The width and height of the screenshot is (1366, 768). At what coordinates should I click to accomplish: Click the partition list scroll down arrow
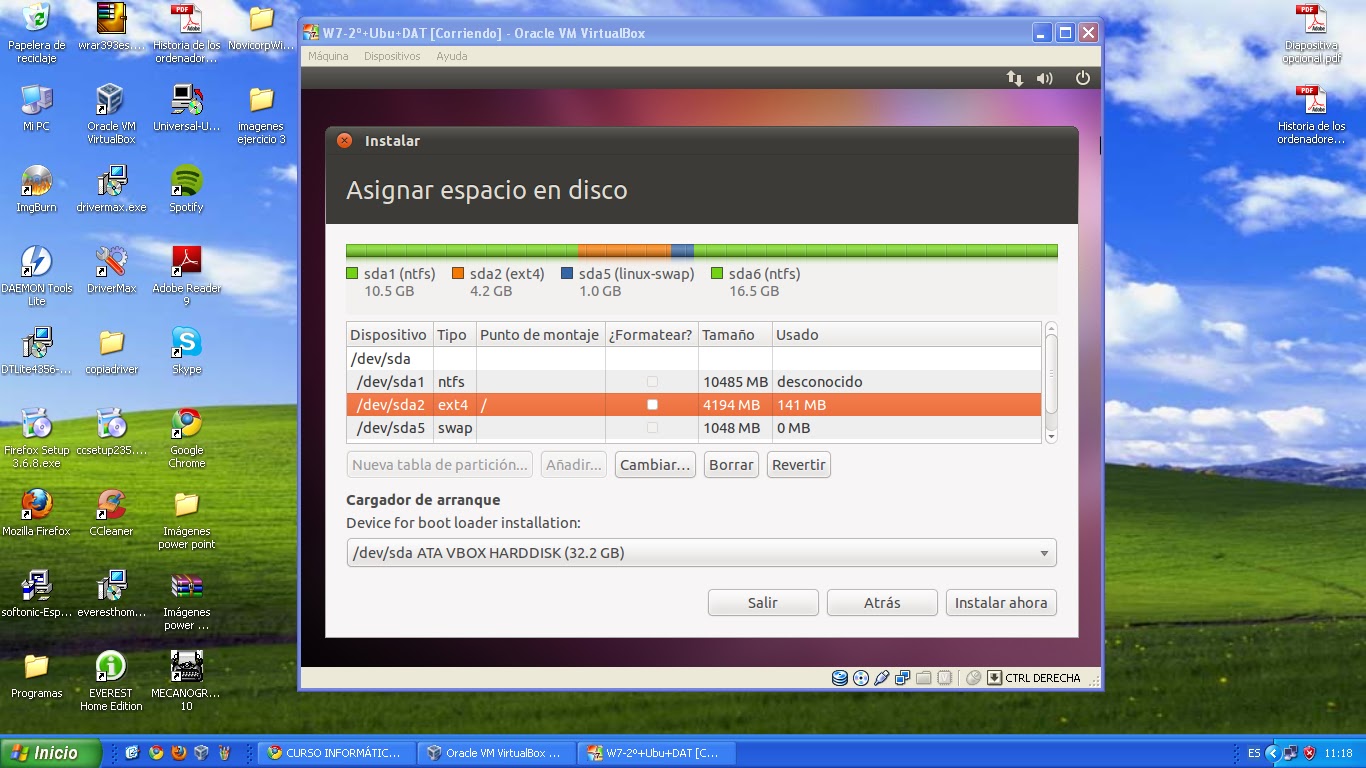pyautogui.click(x=1051, y=435)
